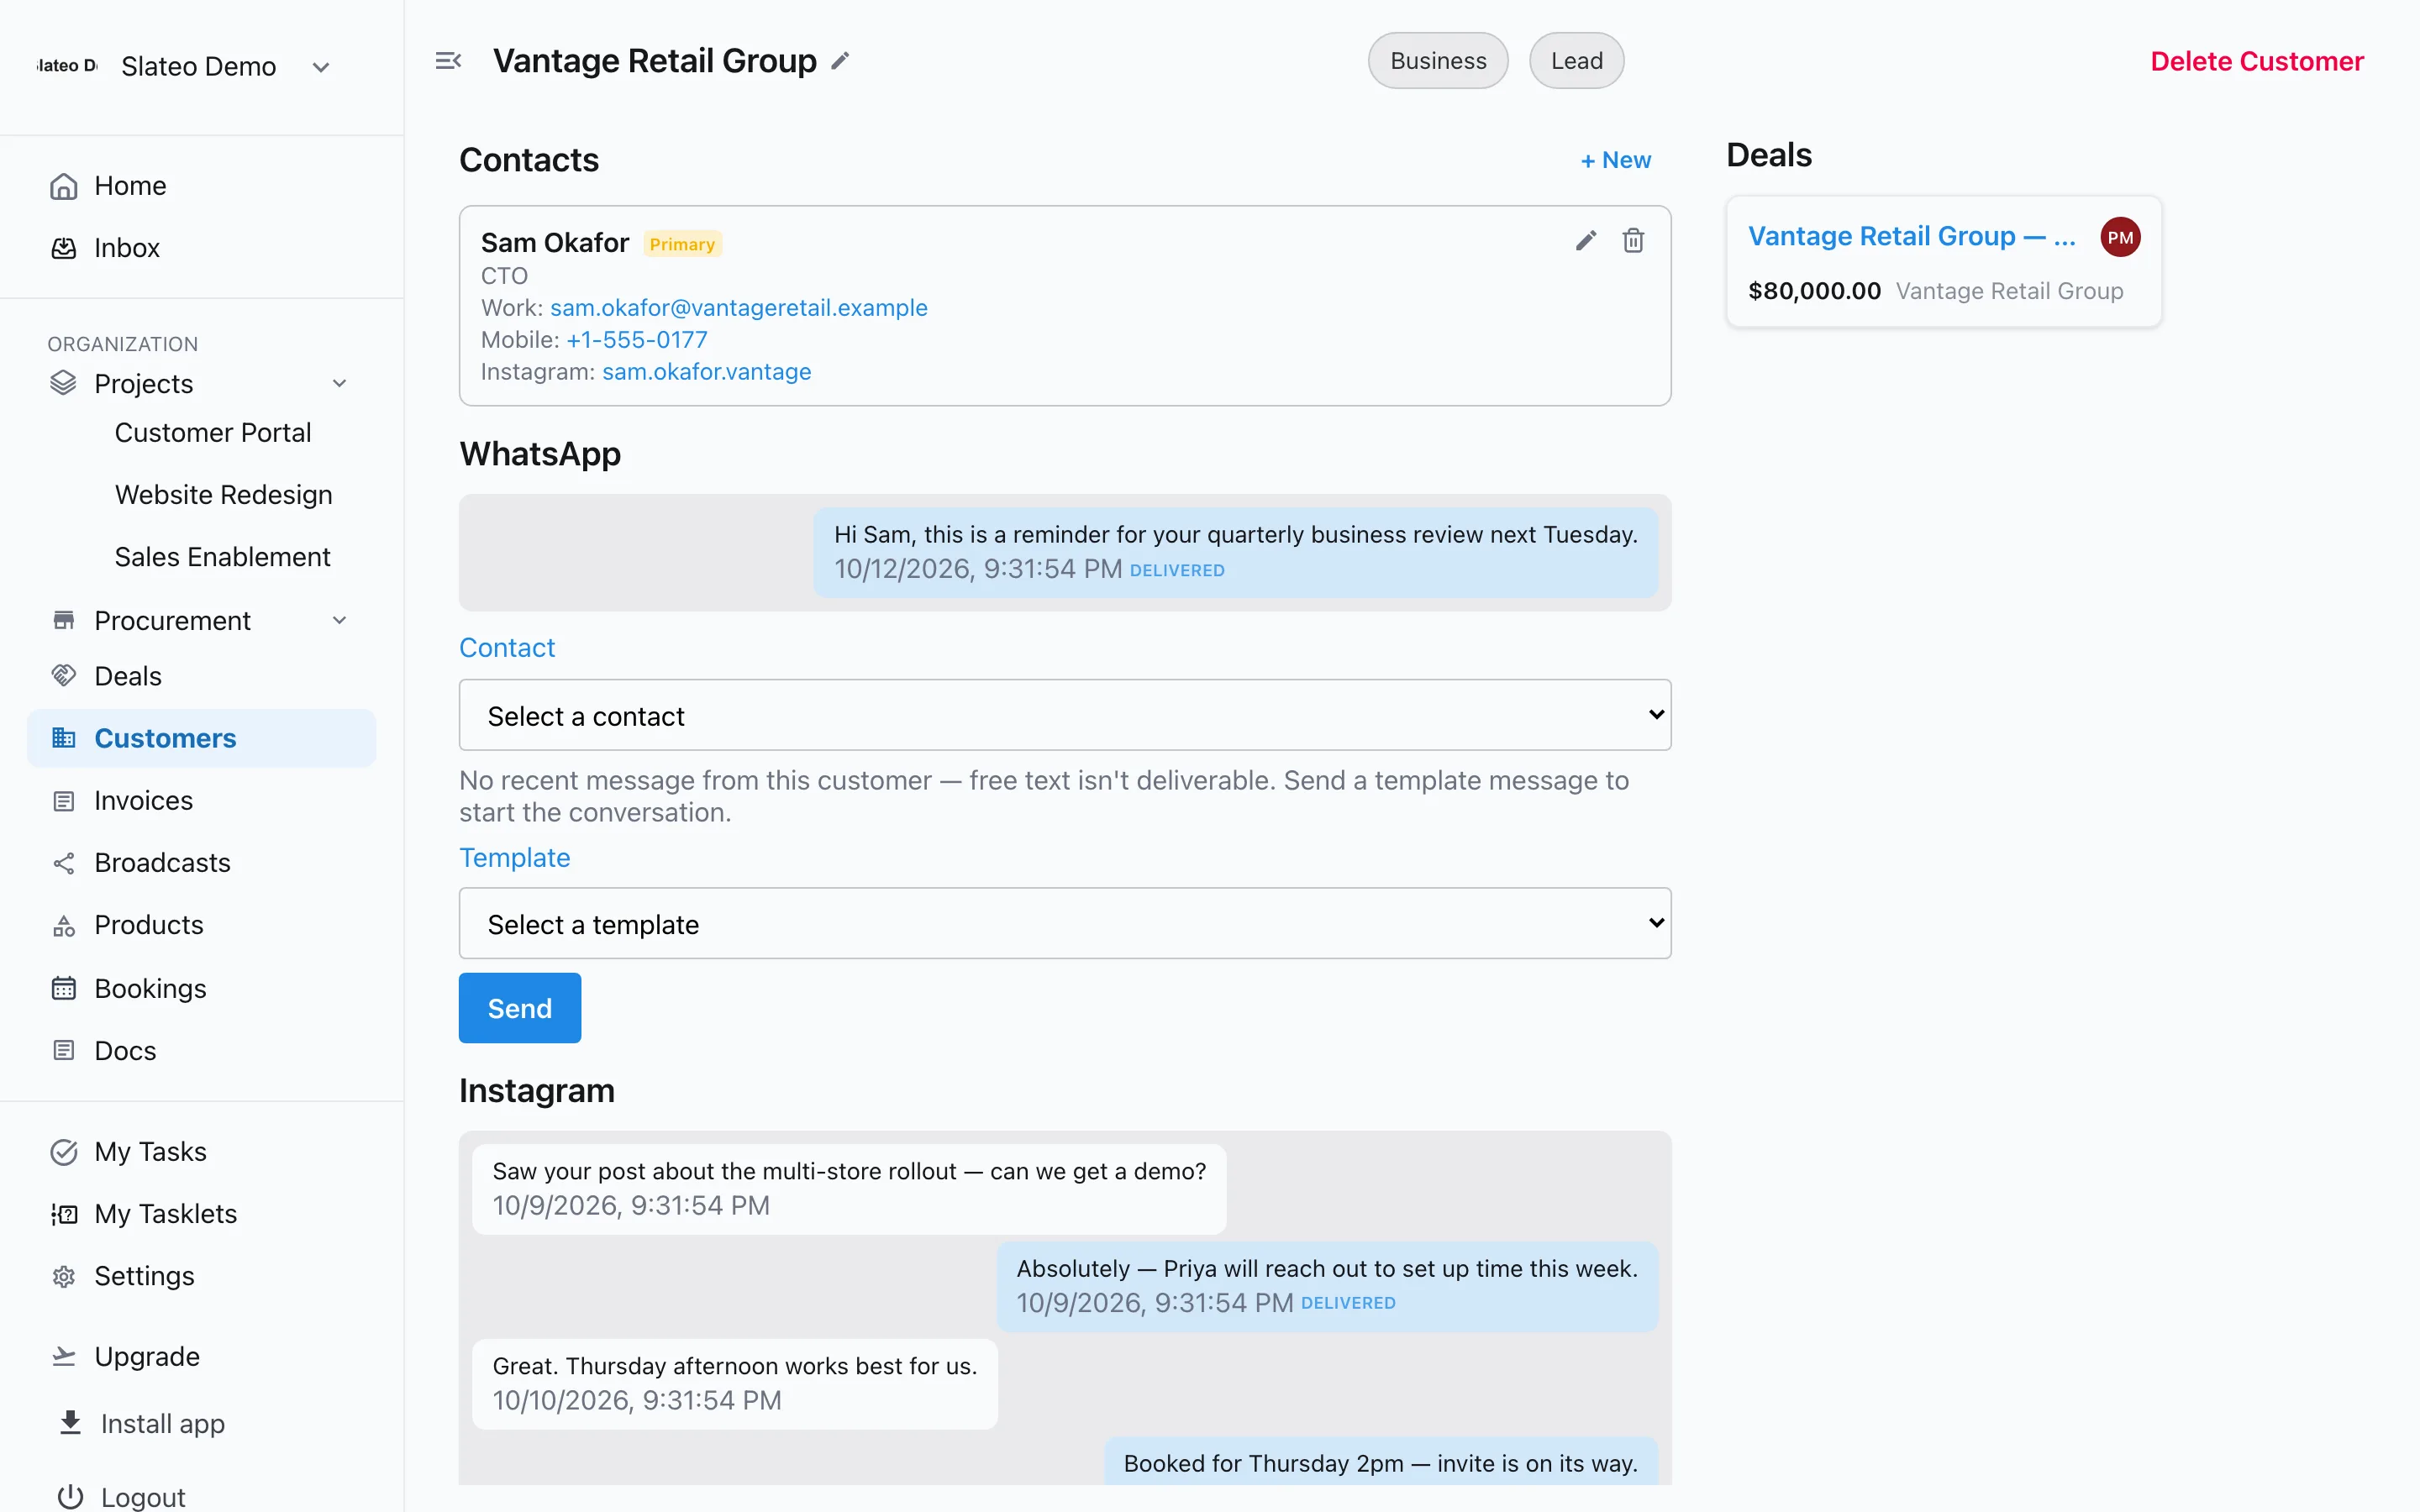Image resolution: width=2420 pixels, height=1512 pixels.
Task: Click Delete Customer
Action: [2257, 61]
